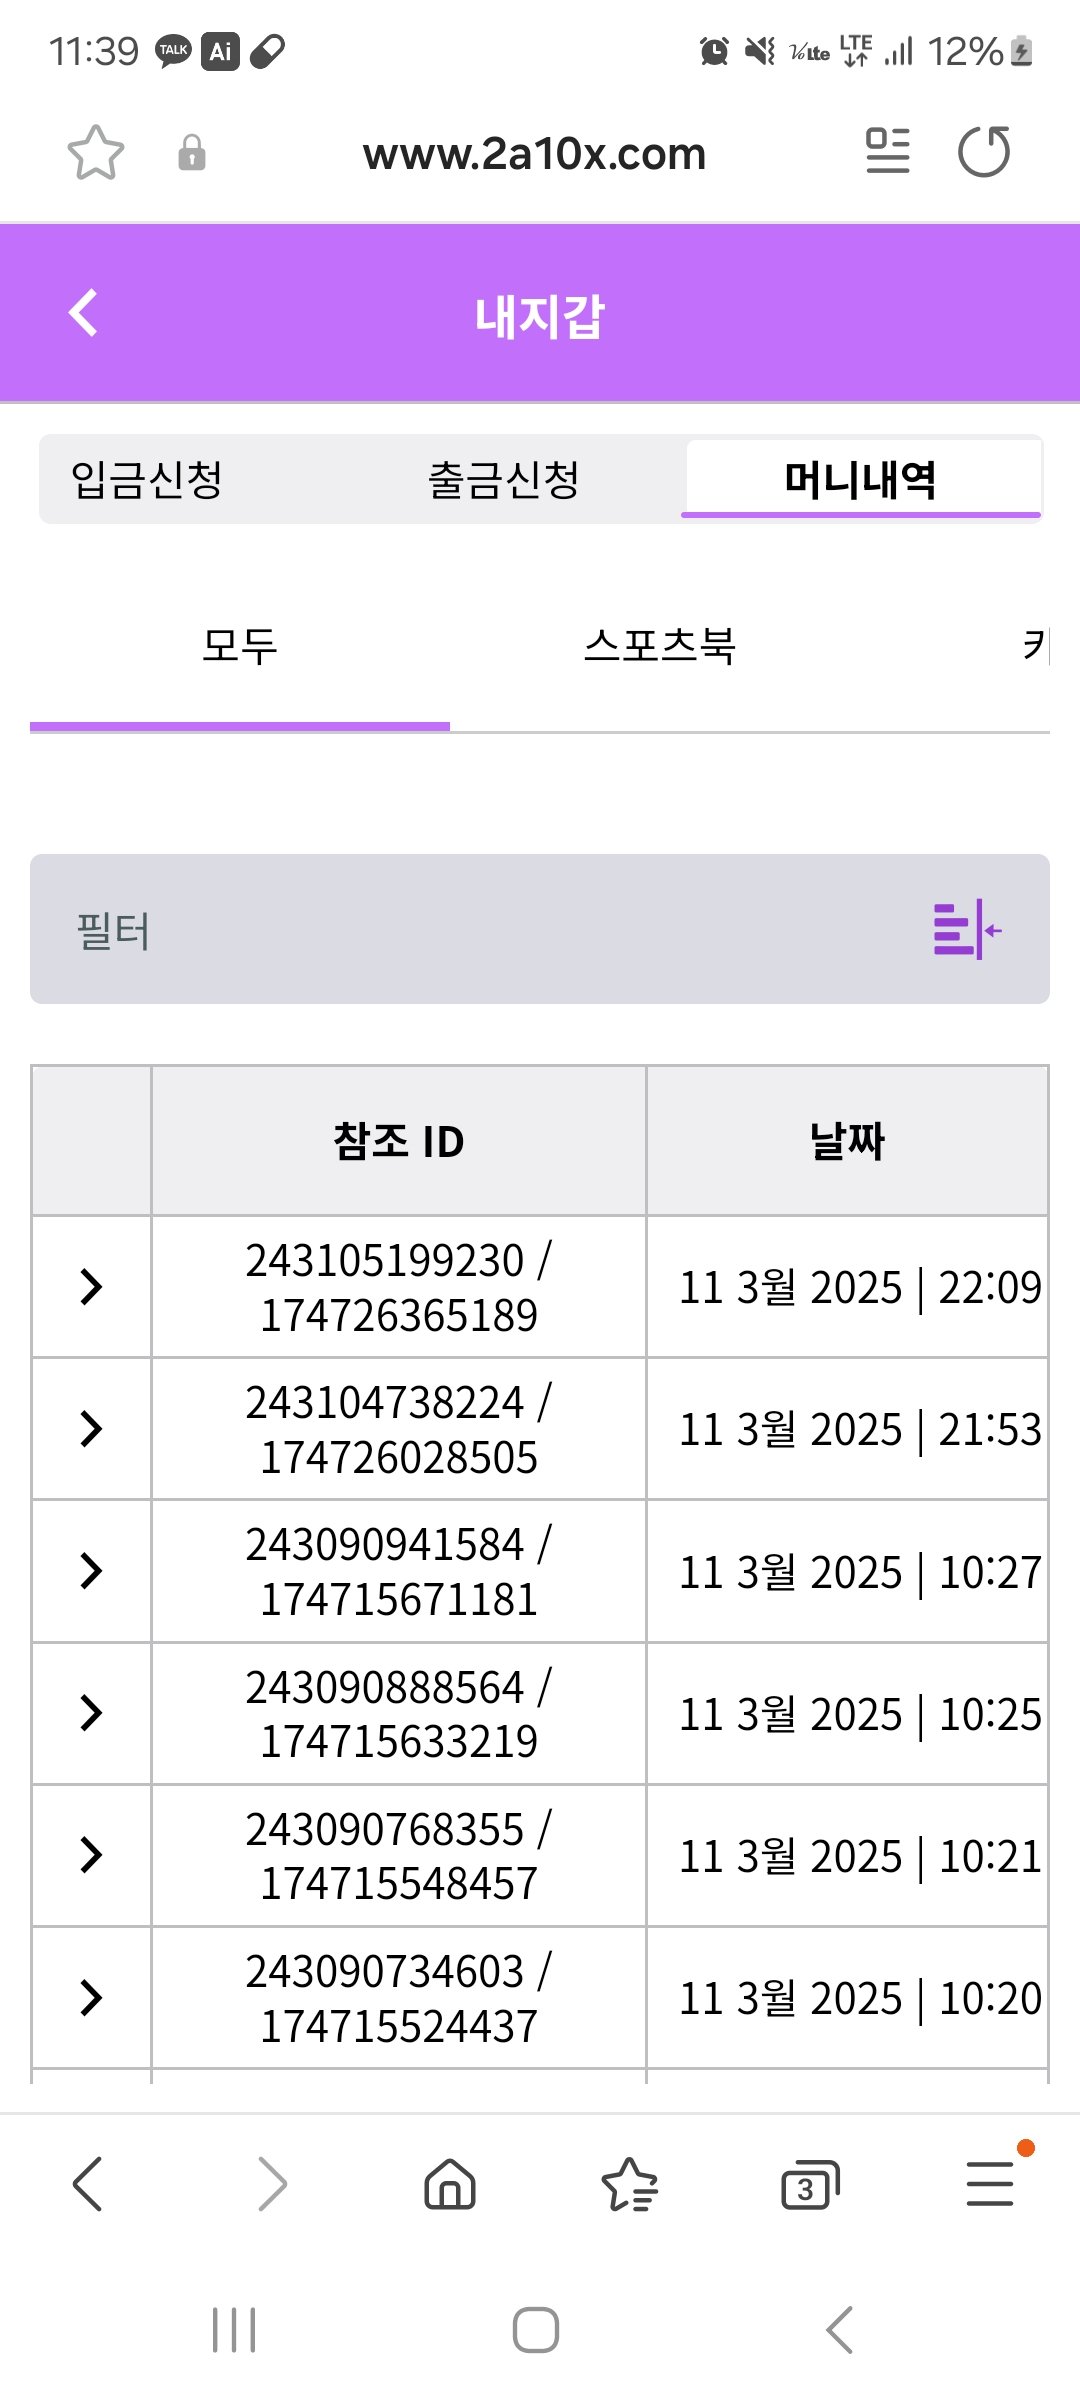Image resolution: width=1080 pixels, height=2400 pixels.
Task: Switch to 입금신청 tab
Action: tap(147, 480)
